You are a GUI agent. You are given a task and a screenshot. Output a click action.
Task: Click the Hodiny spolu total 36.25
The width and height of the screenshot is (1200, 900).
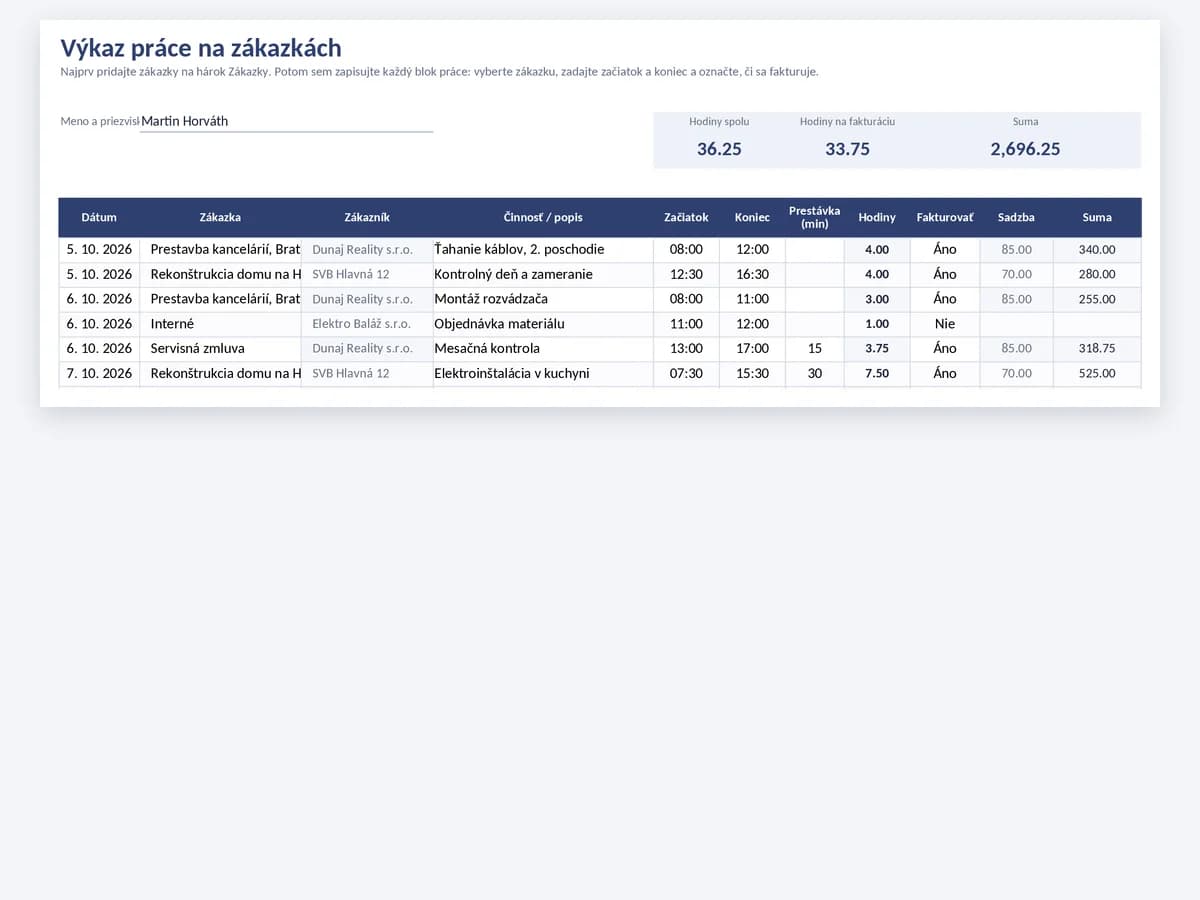click(x=719, y=149)
